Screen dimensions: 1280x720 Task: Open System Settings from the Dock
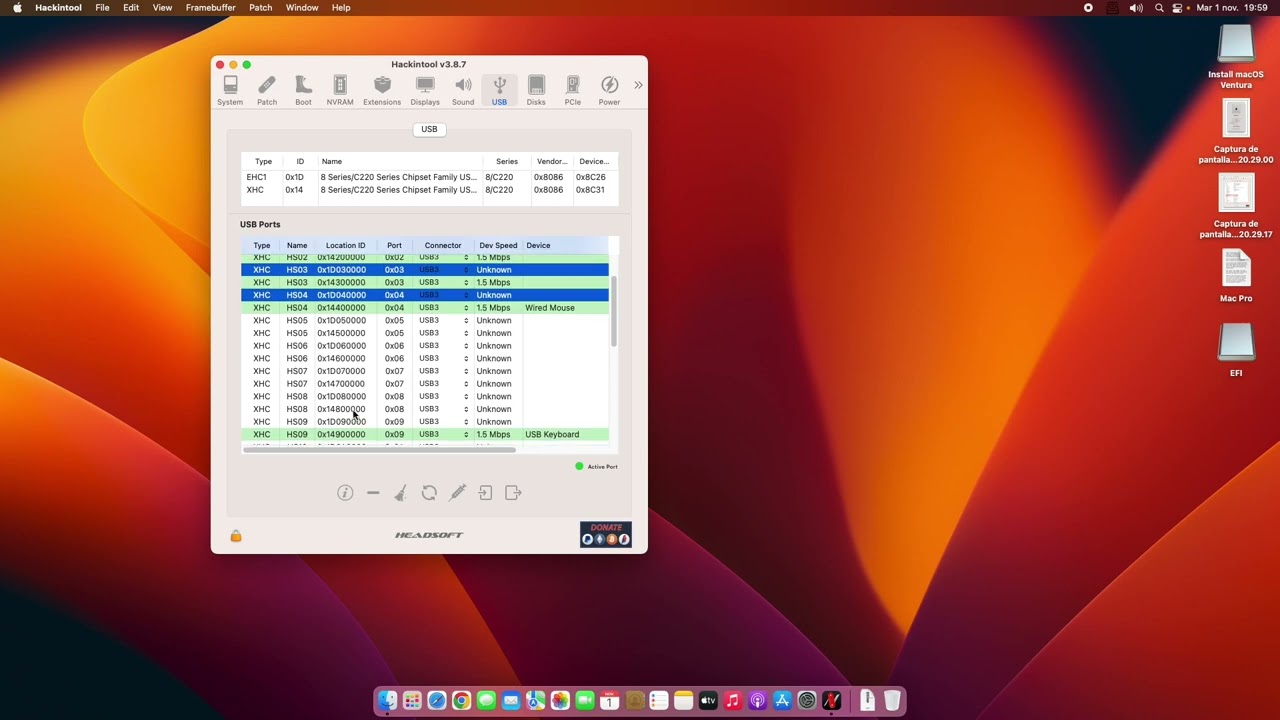[807, 701]
